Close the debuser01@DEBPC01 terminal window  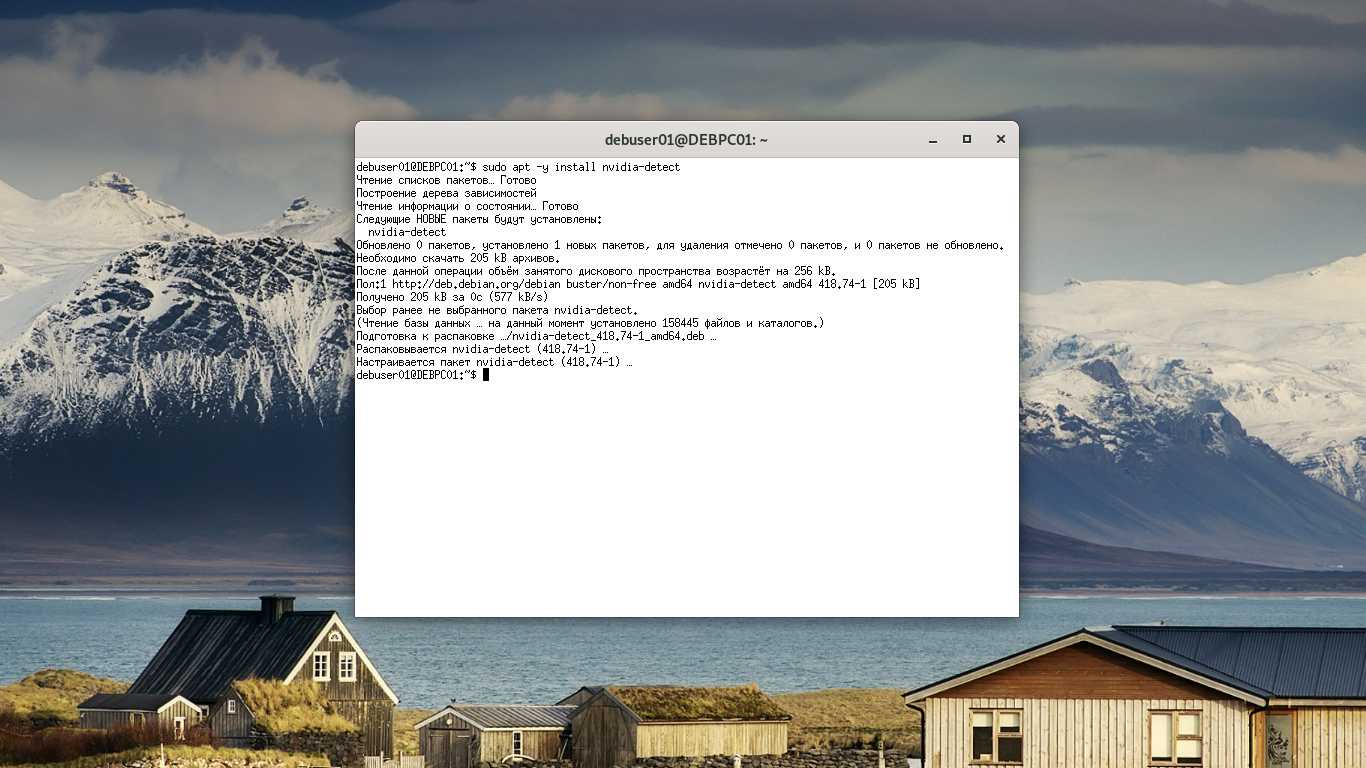tap(1000, 140)
